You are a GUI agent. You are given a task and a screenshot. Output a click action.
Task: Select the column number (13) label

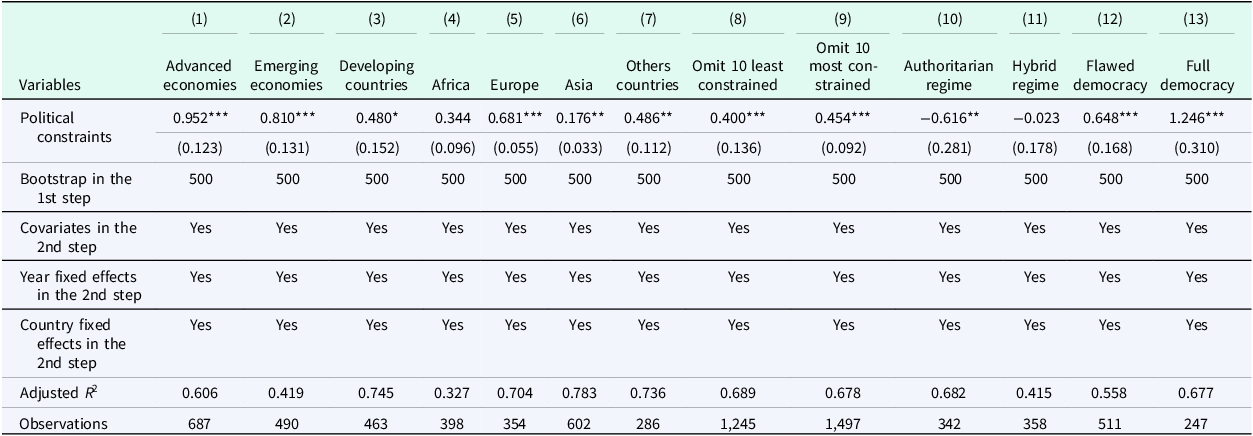(1197, 19)
